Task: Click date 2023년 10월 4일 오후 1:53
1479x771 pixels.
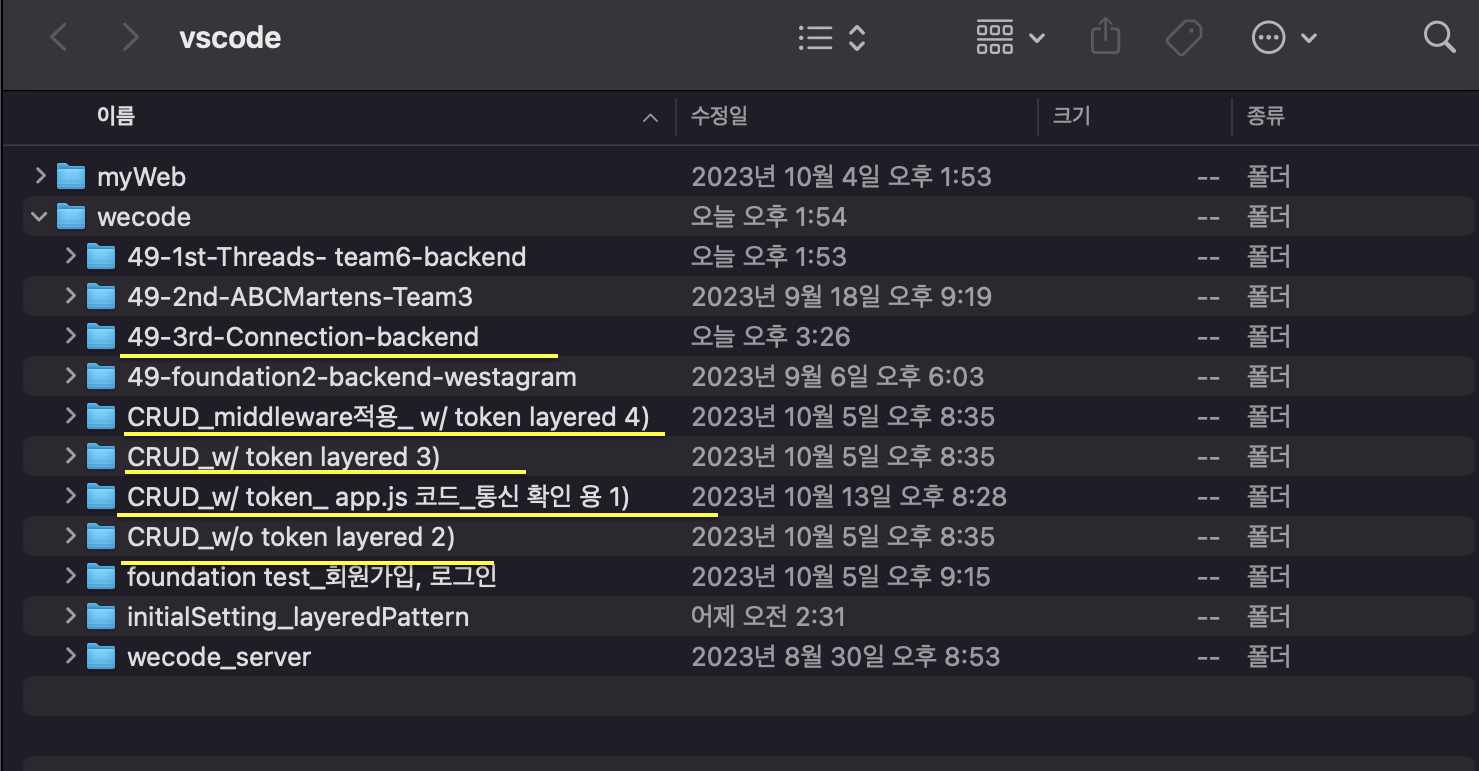Action: (x=841, y=177)
